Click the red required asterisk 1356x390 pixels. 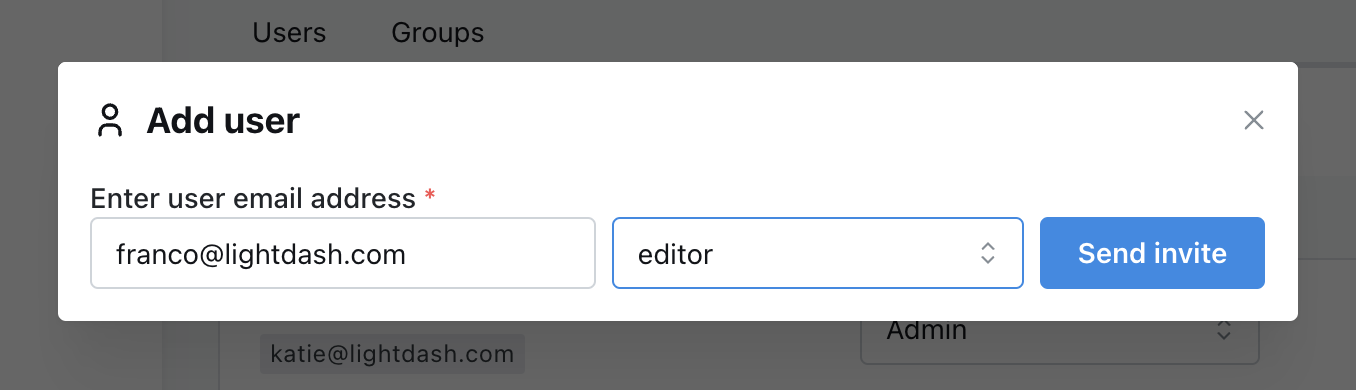tap(430, 195)
